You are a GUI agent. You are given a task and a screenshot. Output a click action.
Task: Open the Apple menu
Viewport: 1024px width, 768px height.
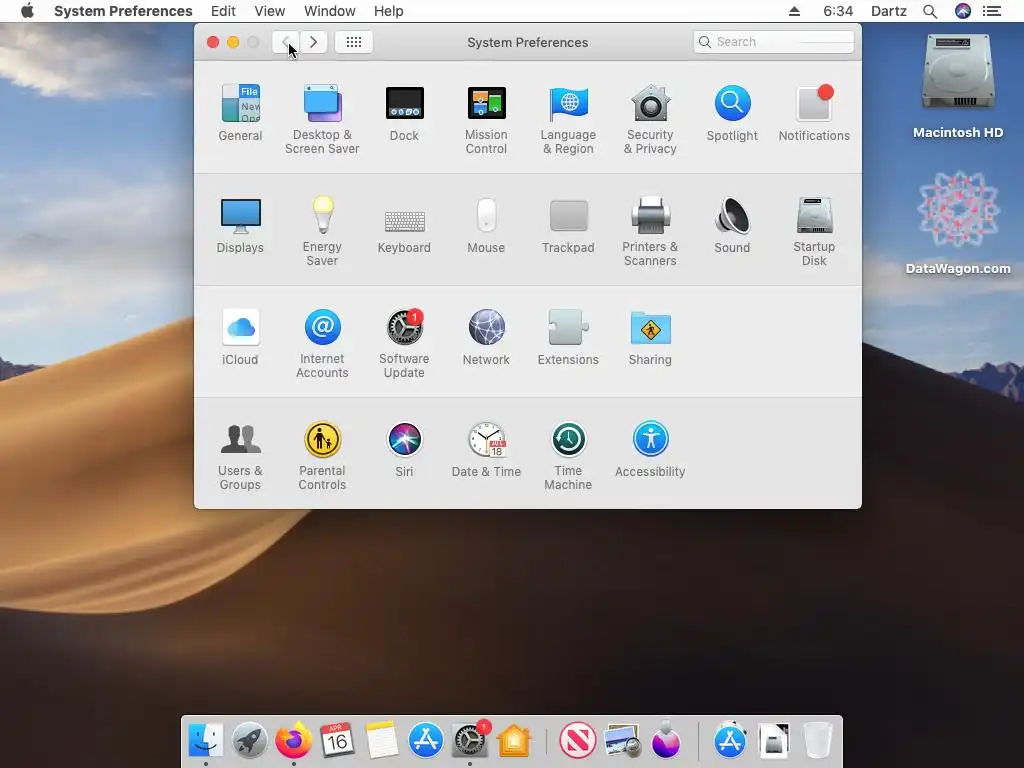pos(27,11)
